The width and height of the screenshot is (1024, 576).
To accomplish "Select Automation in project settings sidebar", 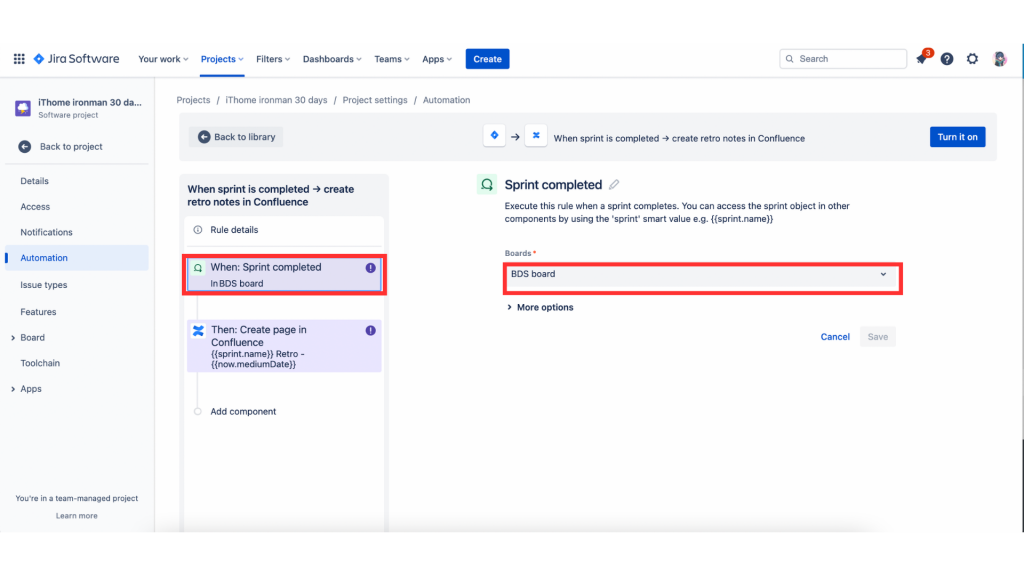I will click(x=77, y=258).
